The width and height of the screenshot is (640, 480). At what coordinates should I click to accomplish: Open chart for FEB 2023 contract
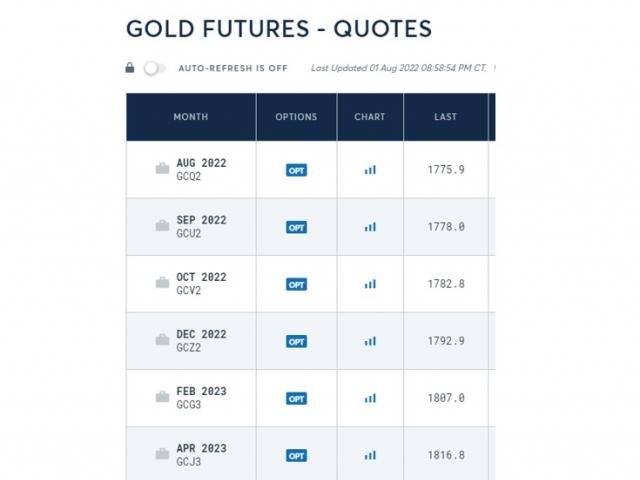(x=370, y=398)
